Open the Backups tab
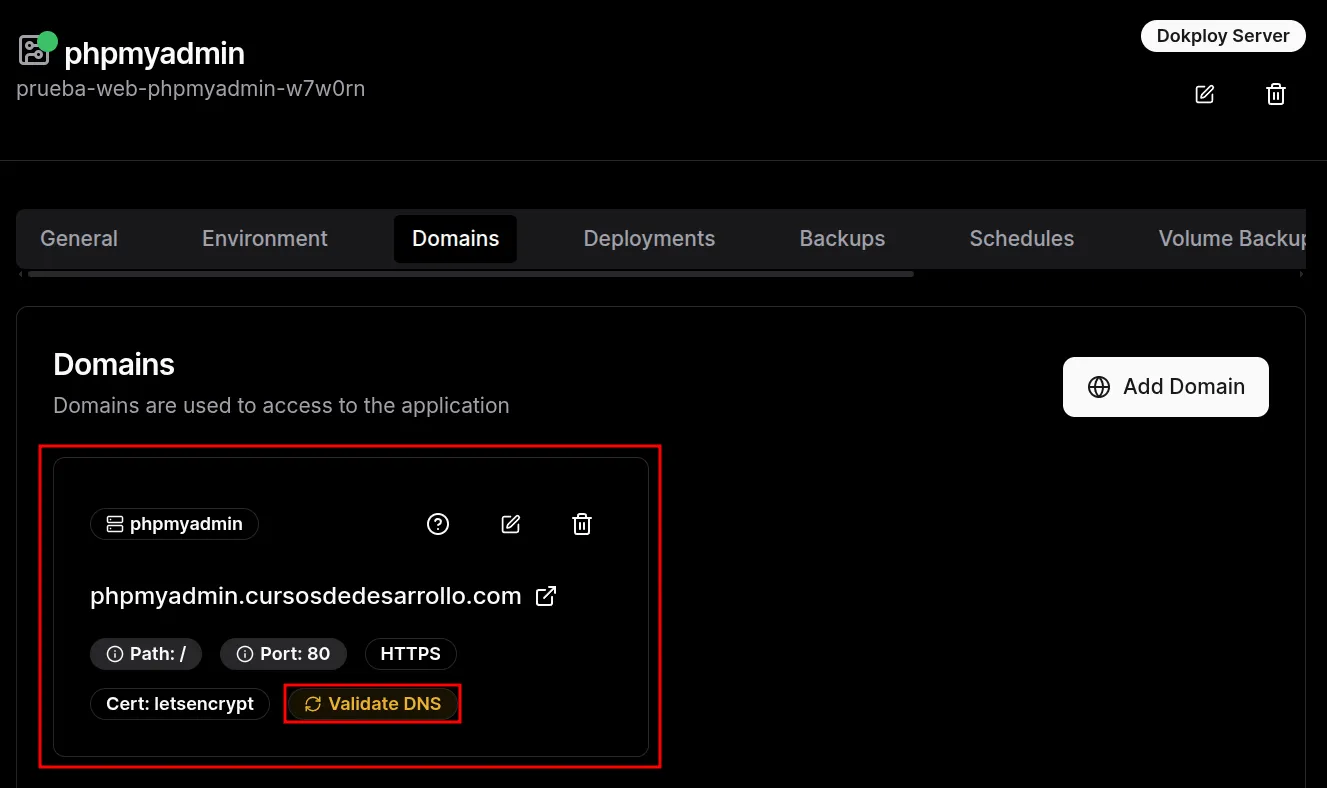 coord(841,238)
